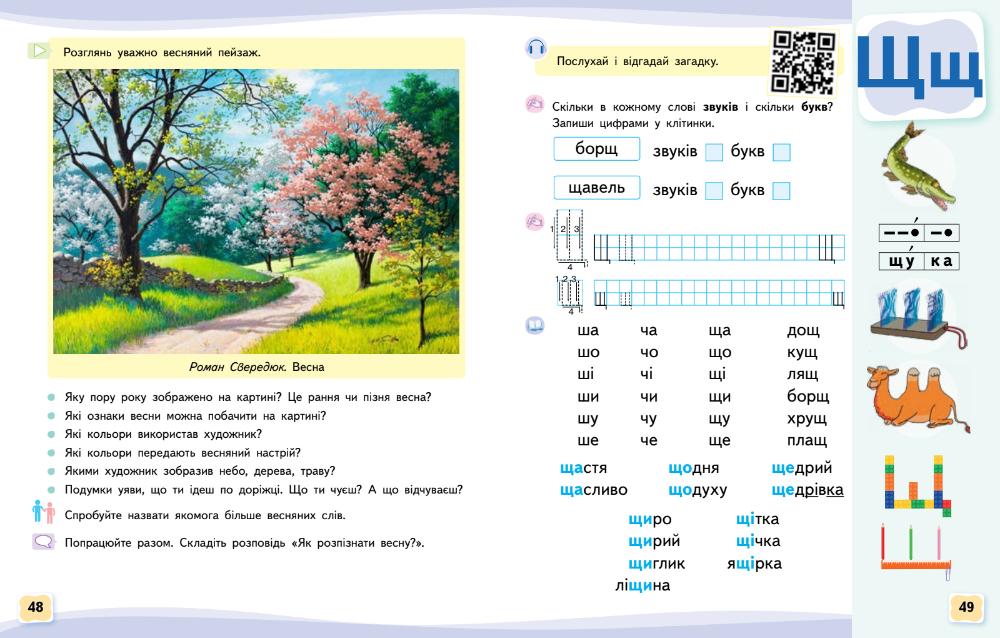This screenshot has height=638, width=1000.
Task: Click the open book reading icon
Action: coord(535,326)
